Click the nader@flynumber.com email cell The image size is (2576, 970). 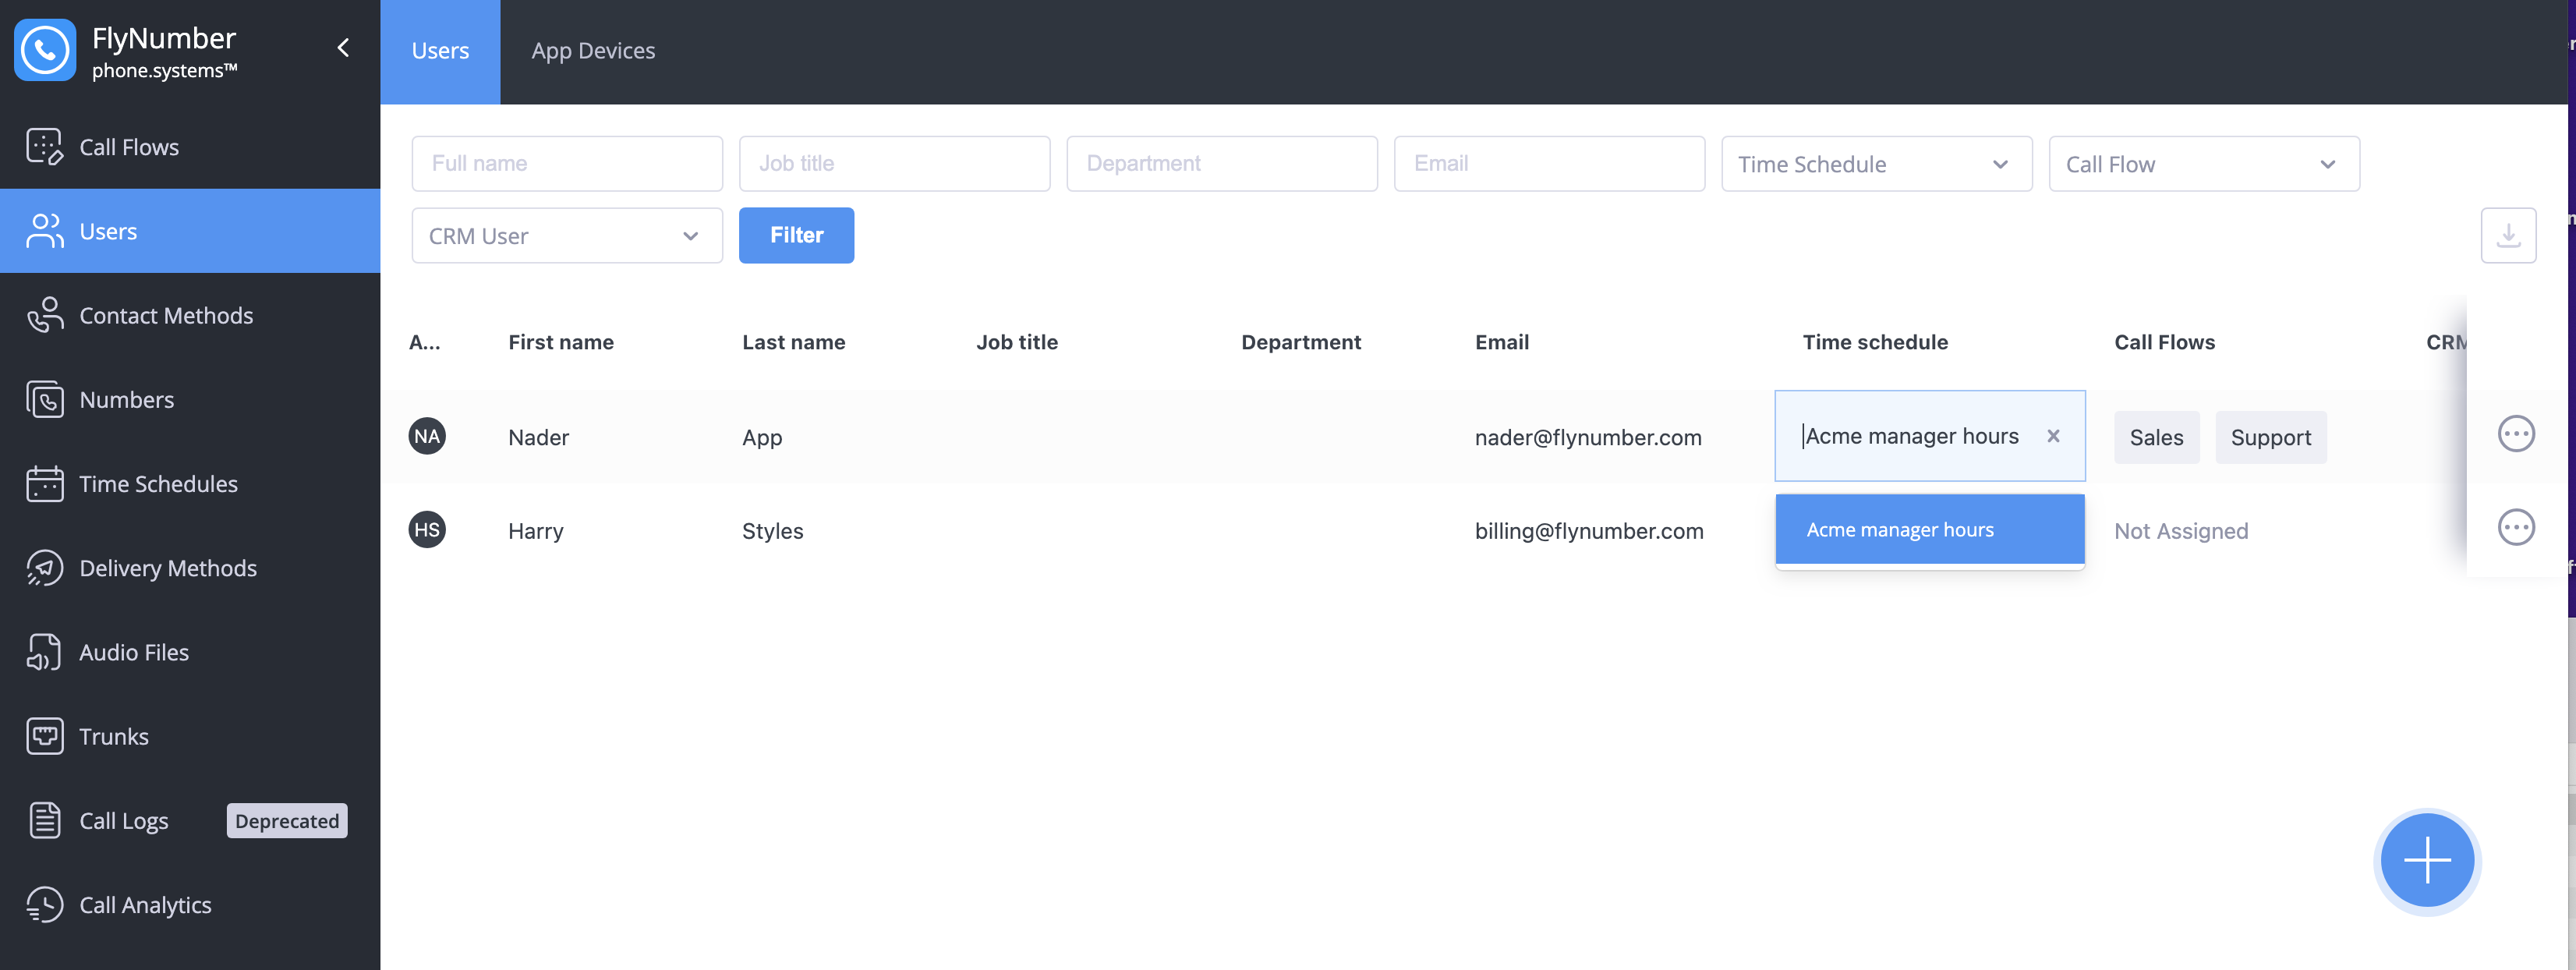pyautogui.click(x=1588, y=437)
